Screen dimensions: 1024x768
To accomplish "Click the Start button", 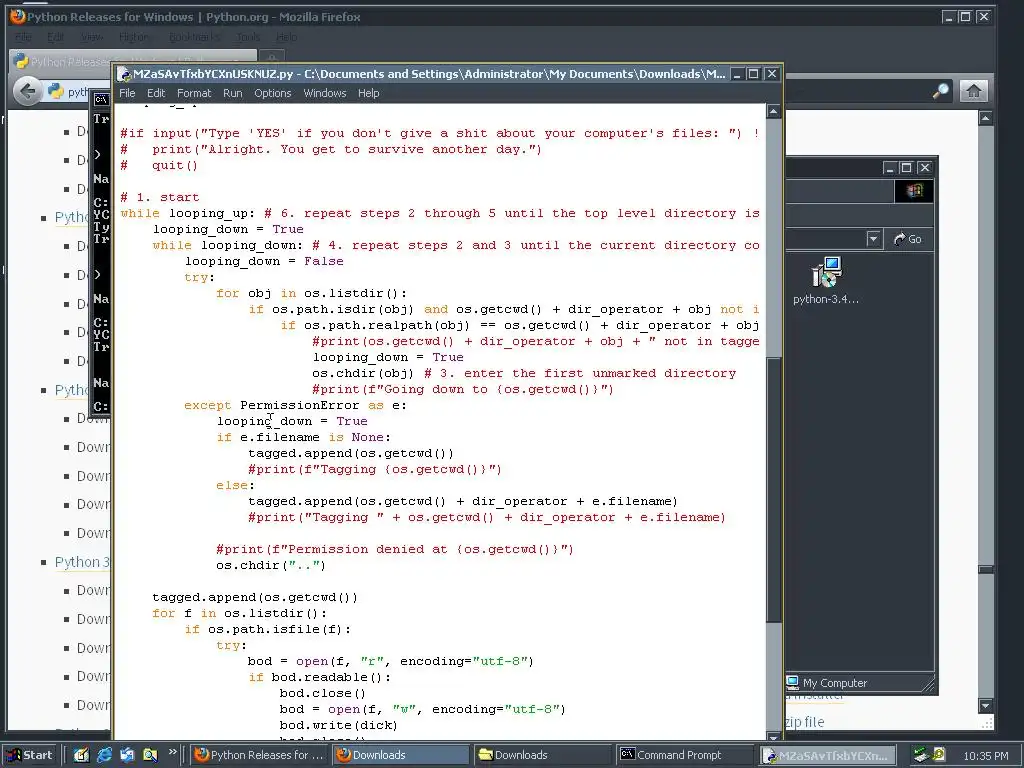I will (30, 755).
